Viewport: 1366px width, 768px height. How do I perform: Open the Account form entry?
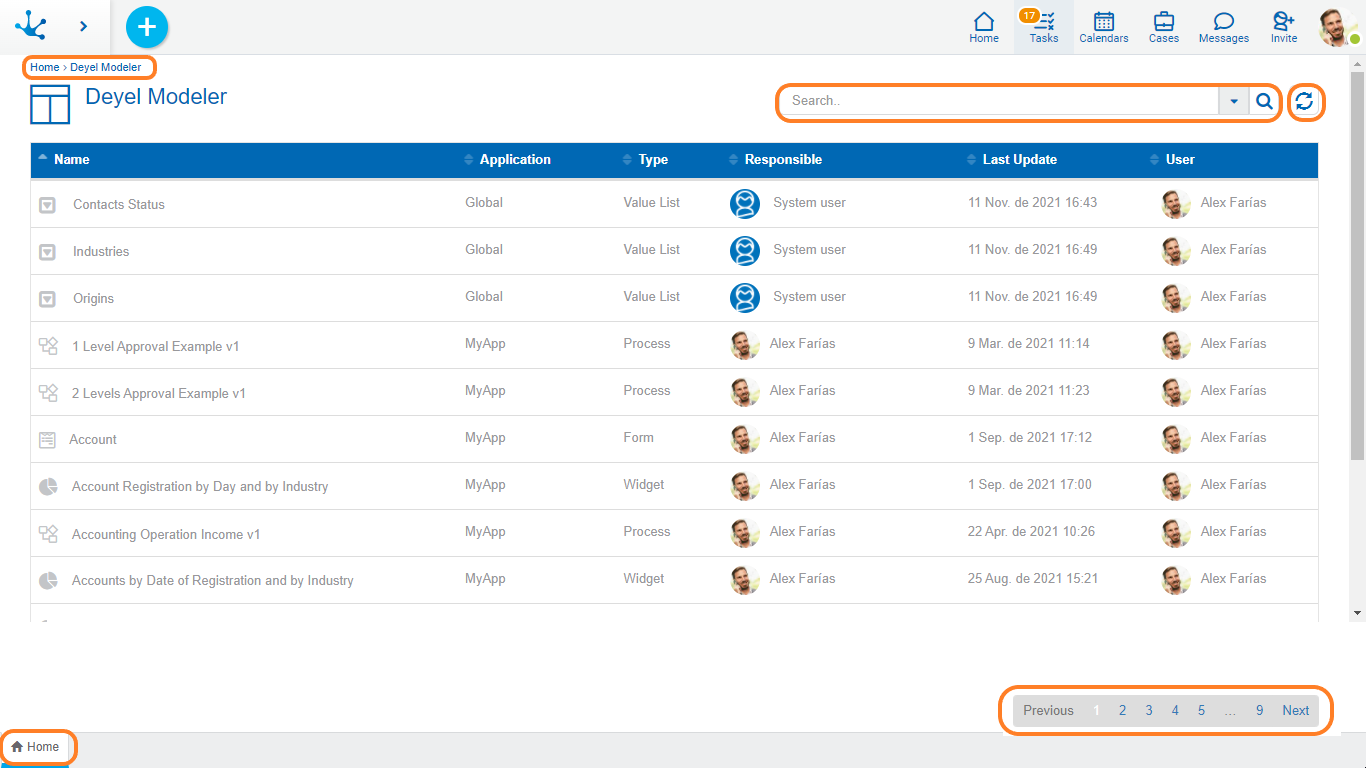[93, 440]
